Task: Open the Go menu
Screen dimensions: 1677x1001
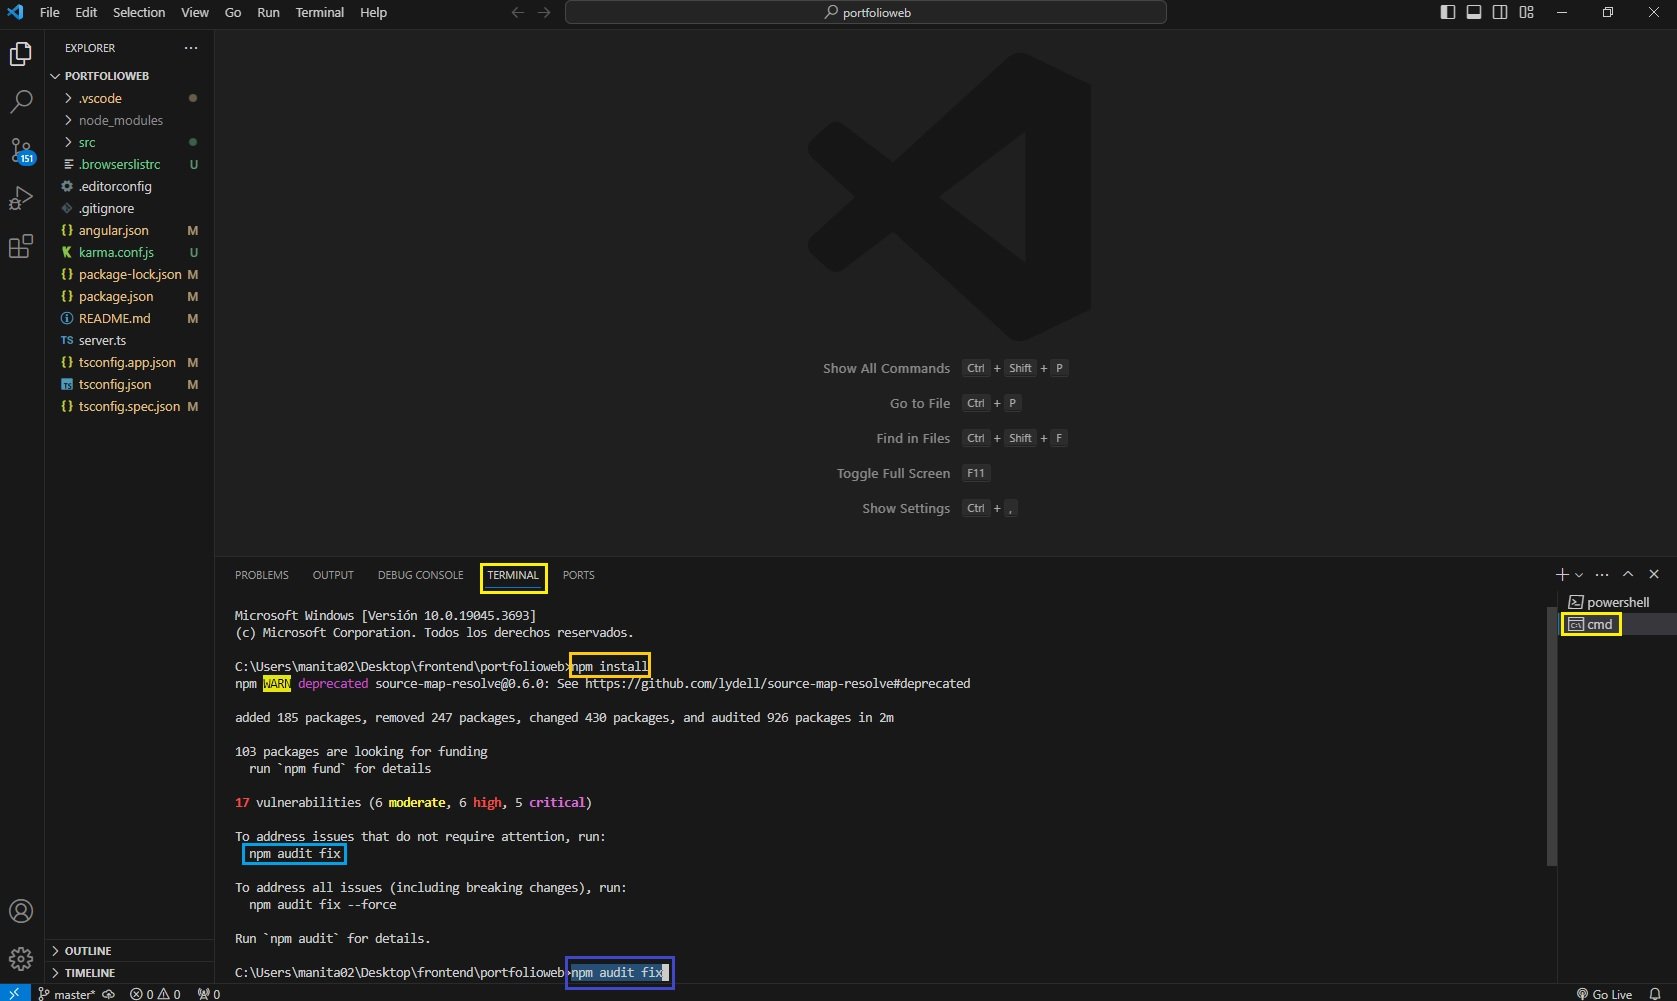Action: (x=233, y=12)
